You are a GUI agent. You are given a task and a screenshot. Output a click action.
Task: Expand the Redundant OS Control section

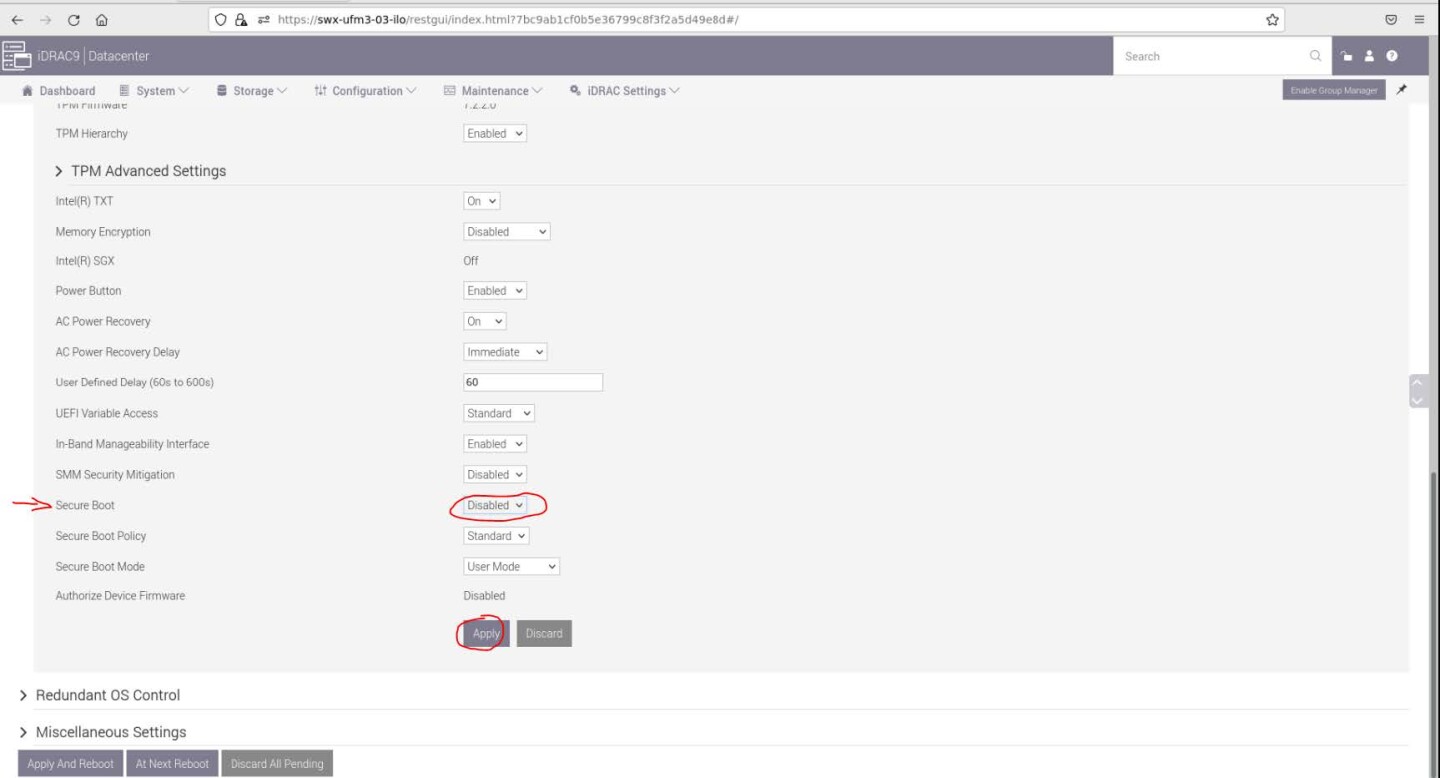tap(107, 695)
